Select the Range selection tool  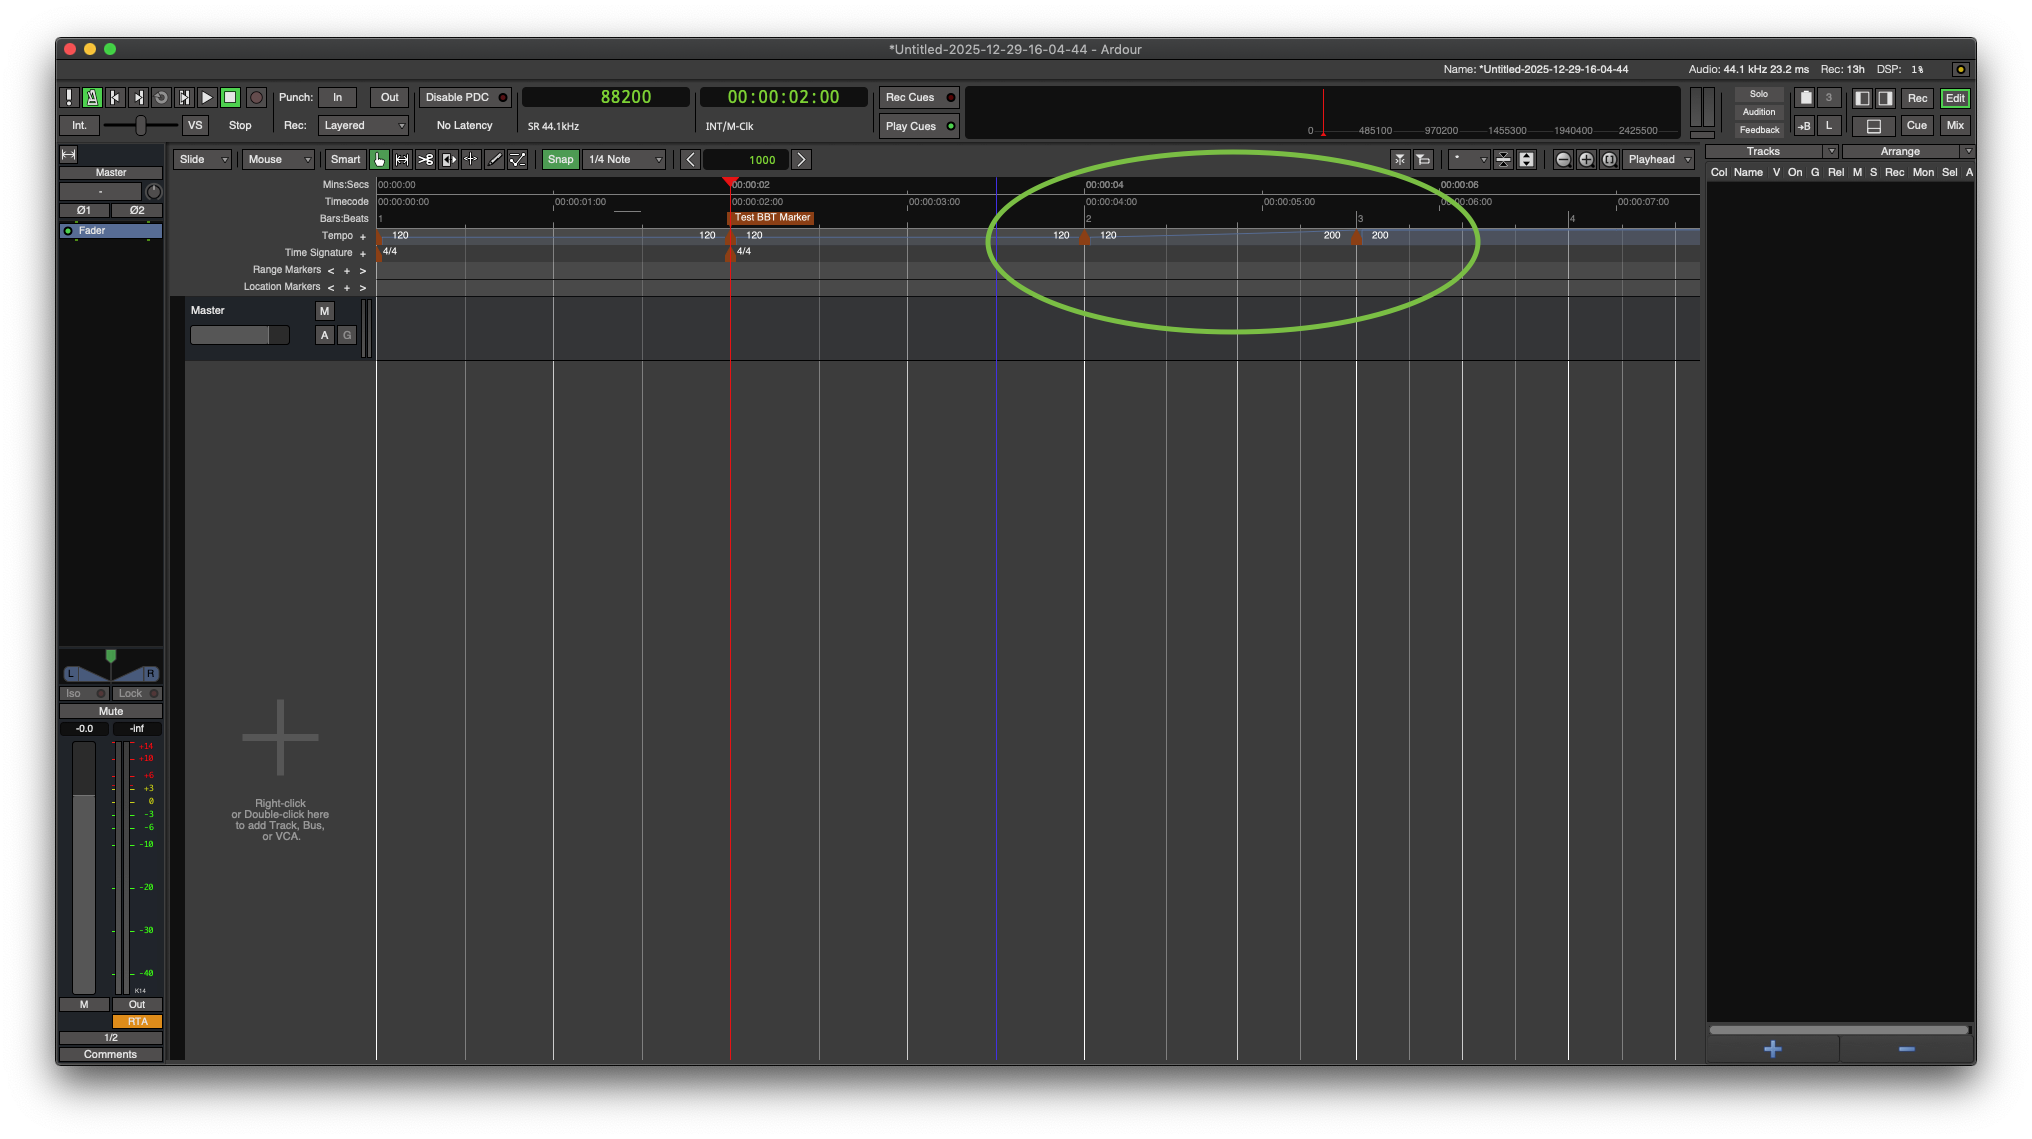(x=402, y=159)
